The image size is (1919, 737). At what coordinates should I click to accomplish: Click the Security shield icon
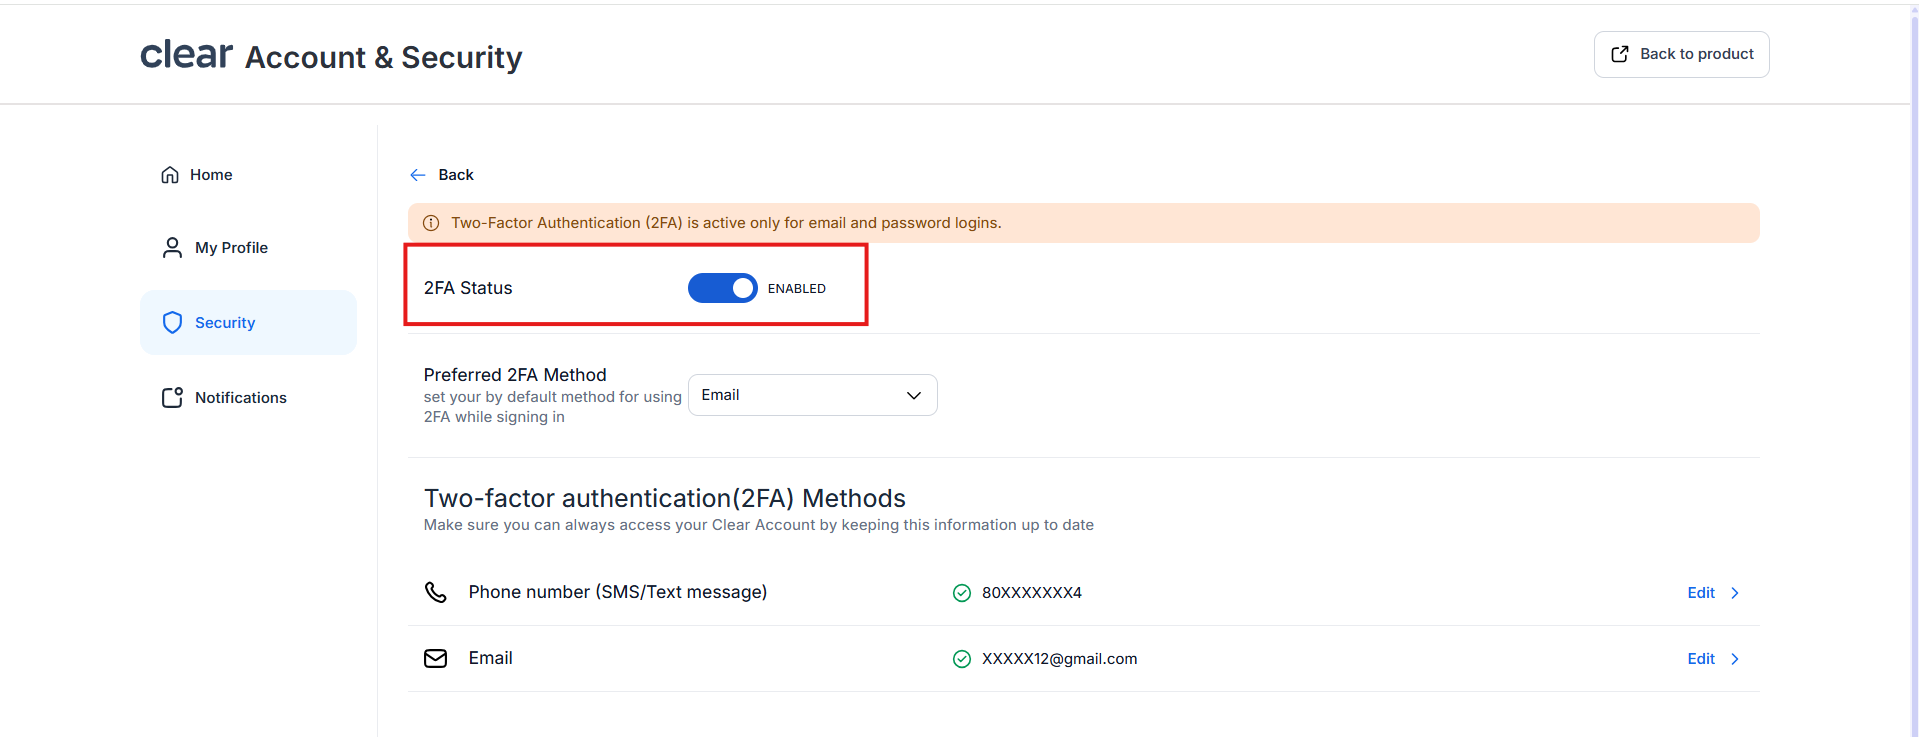click(x=172, y=322)
